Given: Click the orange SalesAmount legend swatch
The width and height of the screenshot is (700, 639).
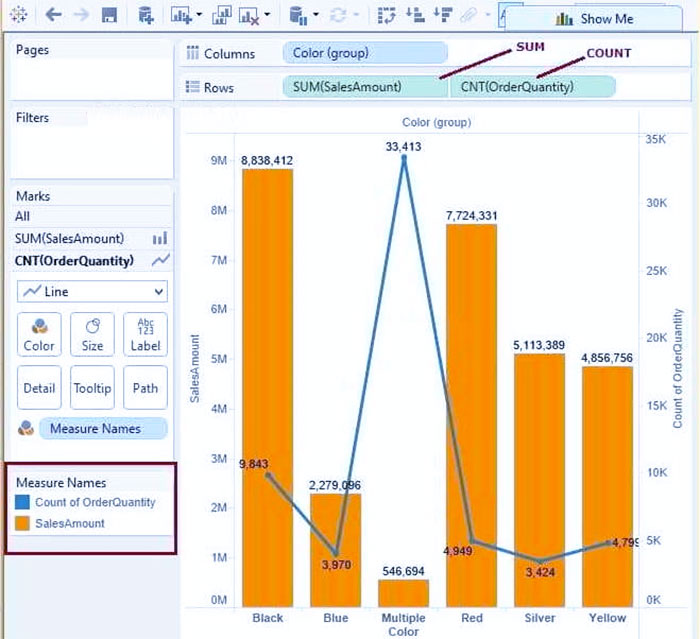Looking at the screenshot, I should click(22, 523).
